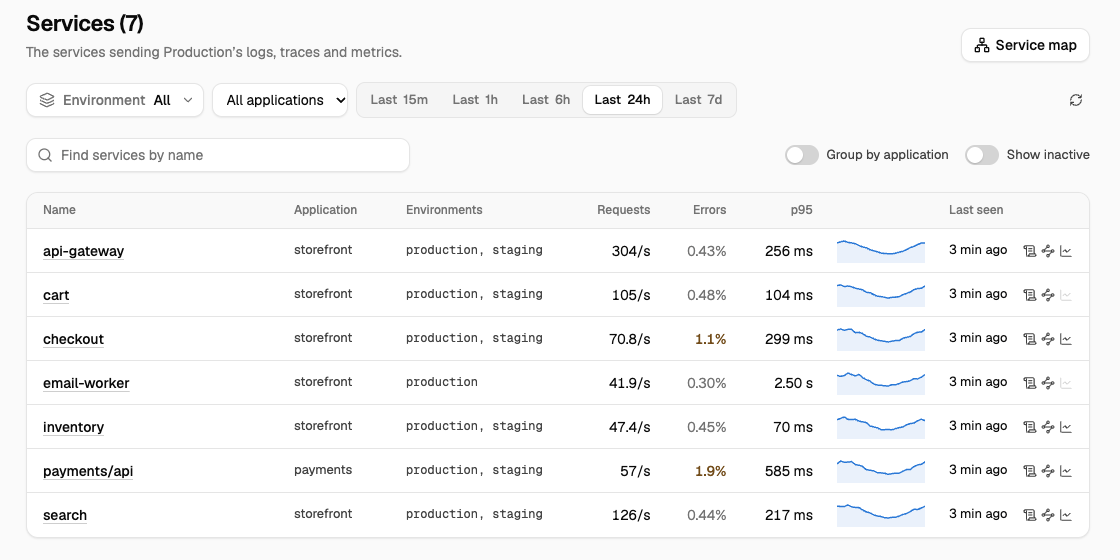This screenshot has width=1120, height=560.
Task: Select the Last 6h time range
Action: click(546, 100)
